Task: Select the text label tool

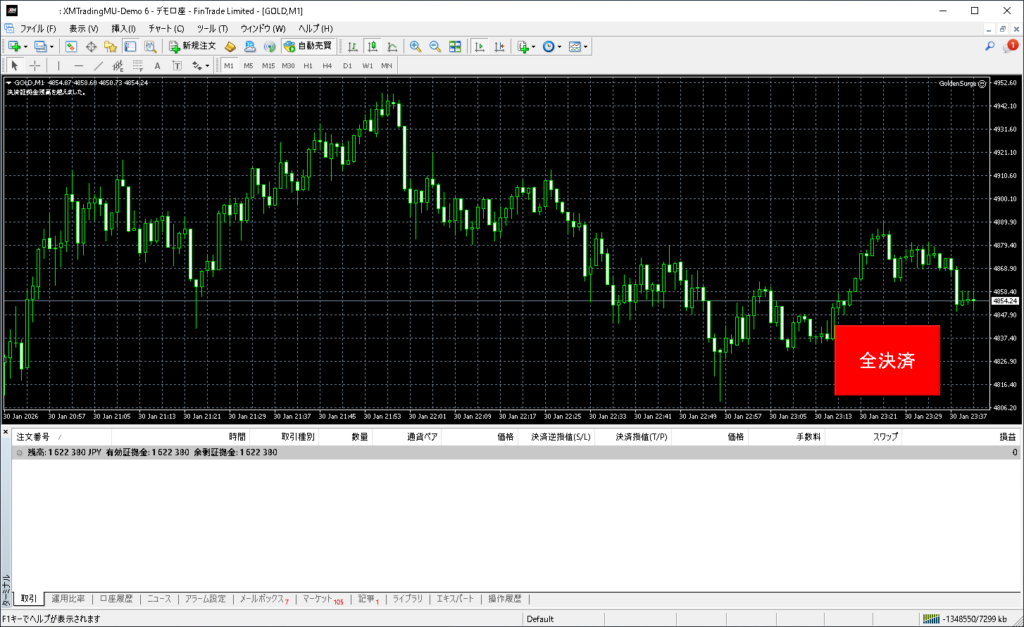Action: click(x=156, y=65)
